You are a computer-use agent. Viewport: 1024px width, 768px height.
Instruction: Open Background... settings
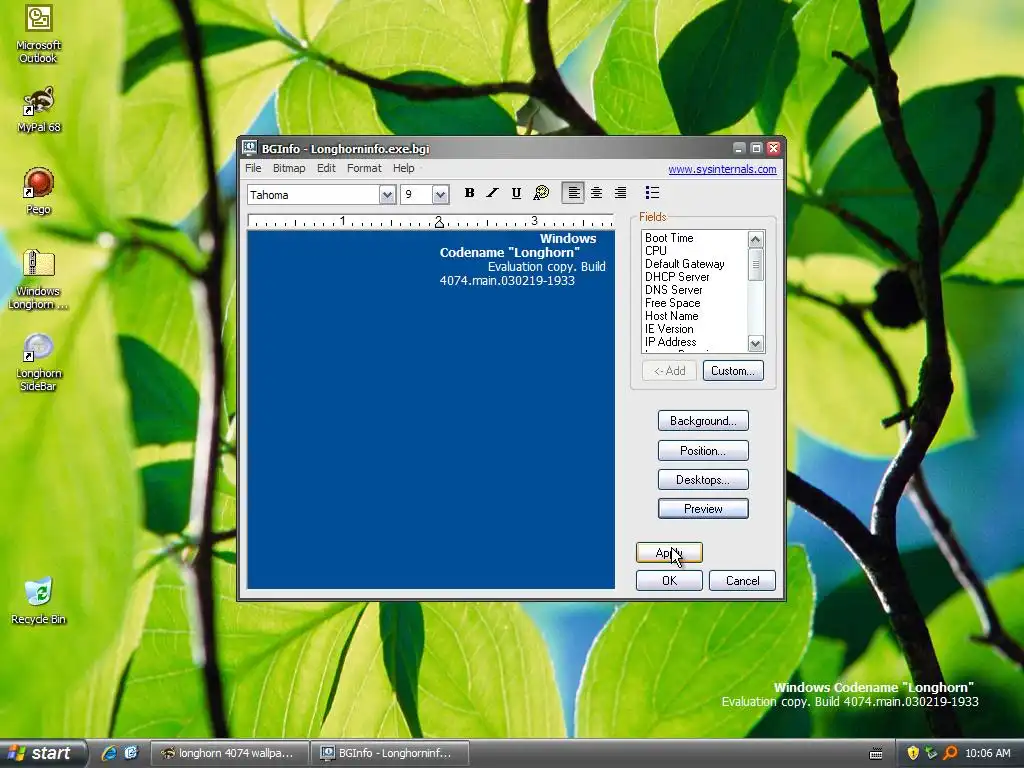pyautogui.click(x=703, y=421)
